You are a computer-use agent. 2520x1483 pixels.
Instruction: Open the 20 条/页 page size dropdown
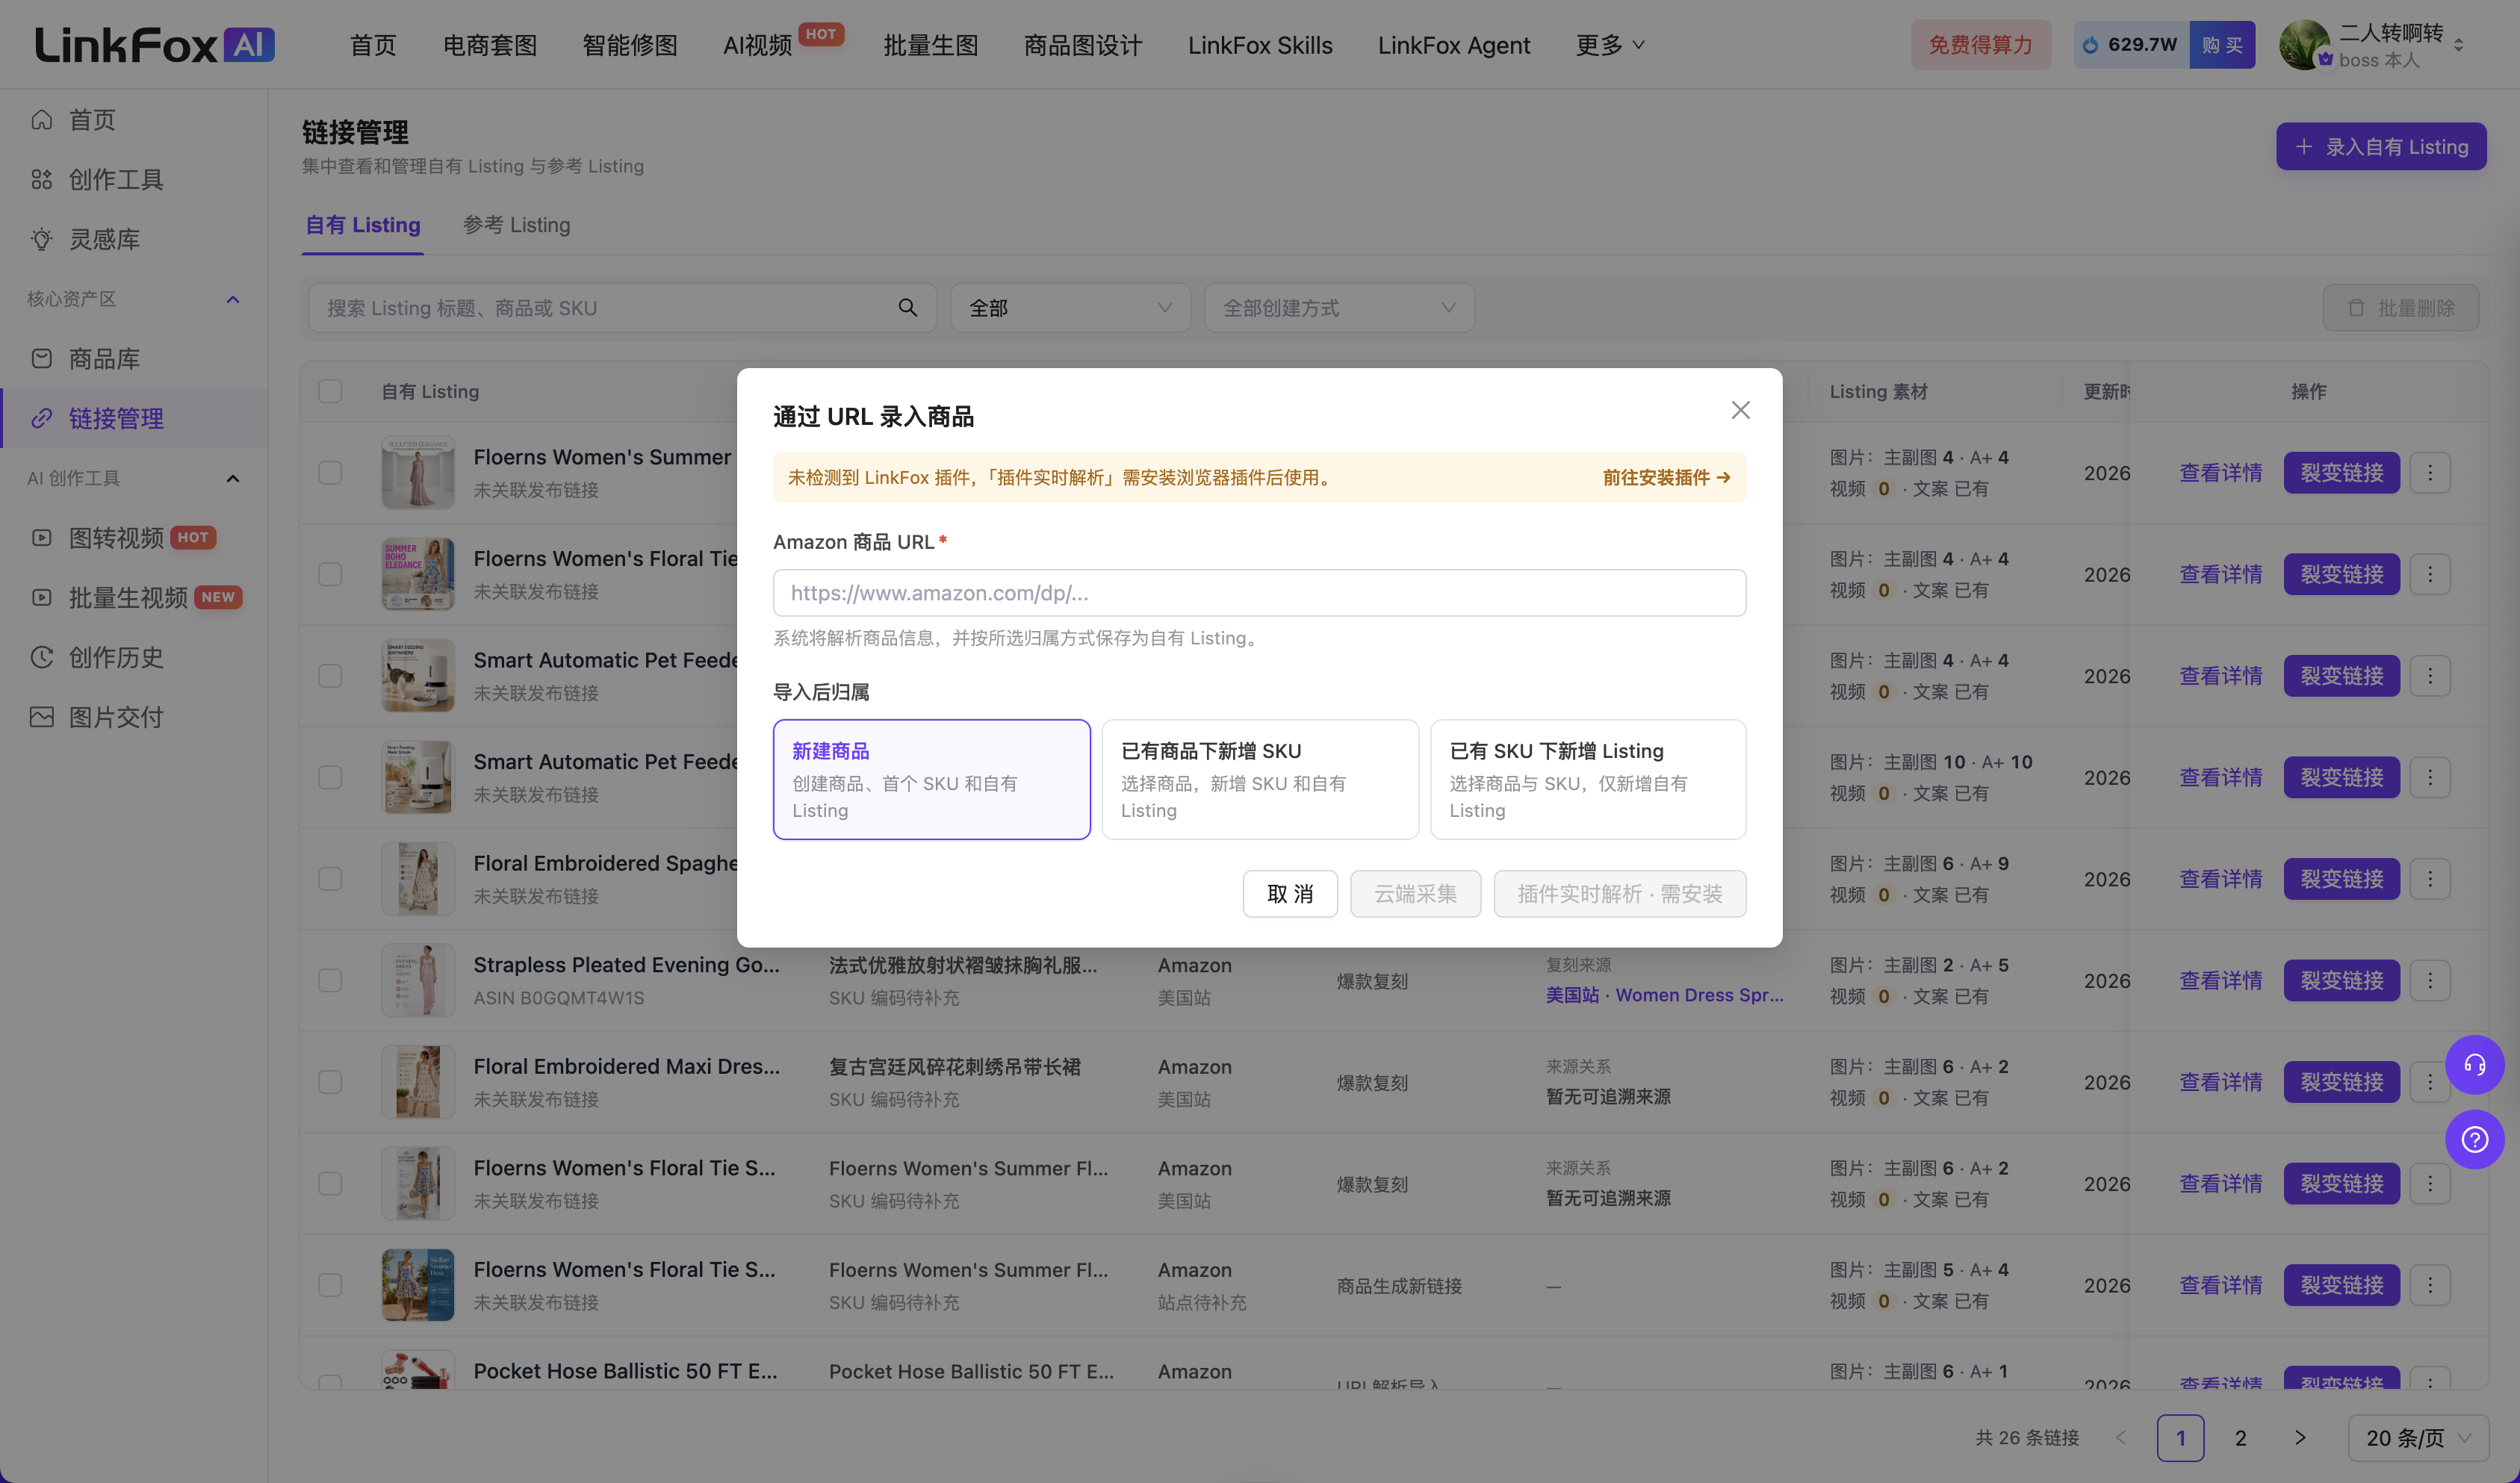click(2418, 1438)
